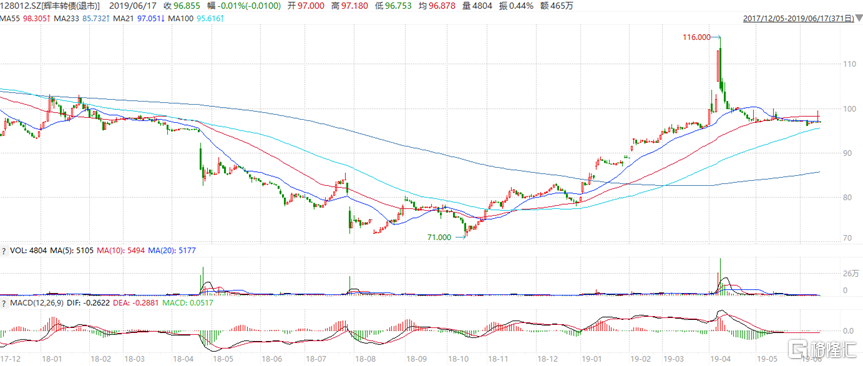Click the turnover value 465万

(x=561, y=6)
